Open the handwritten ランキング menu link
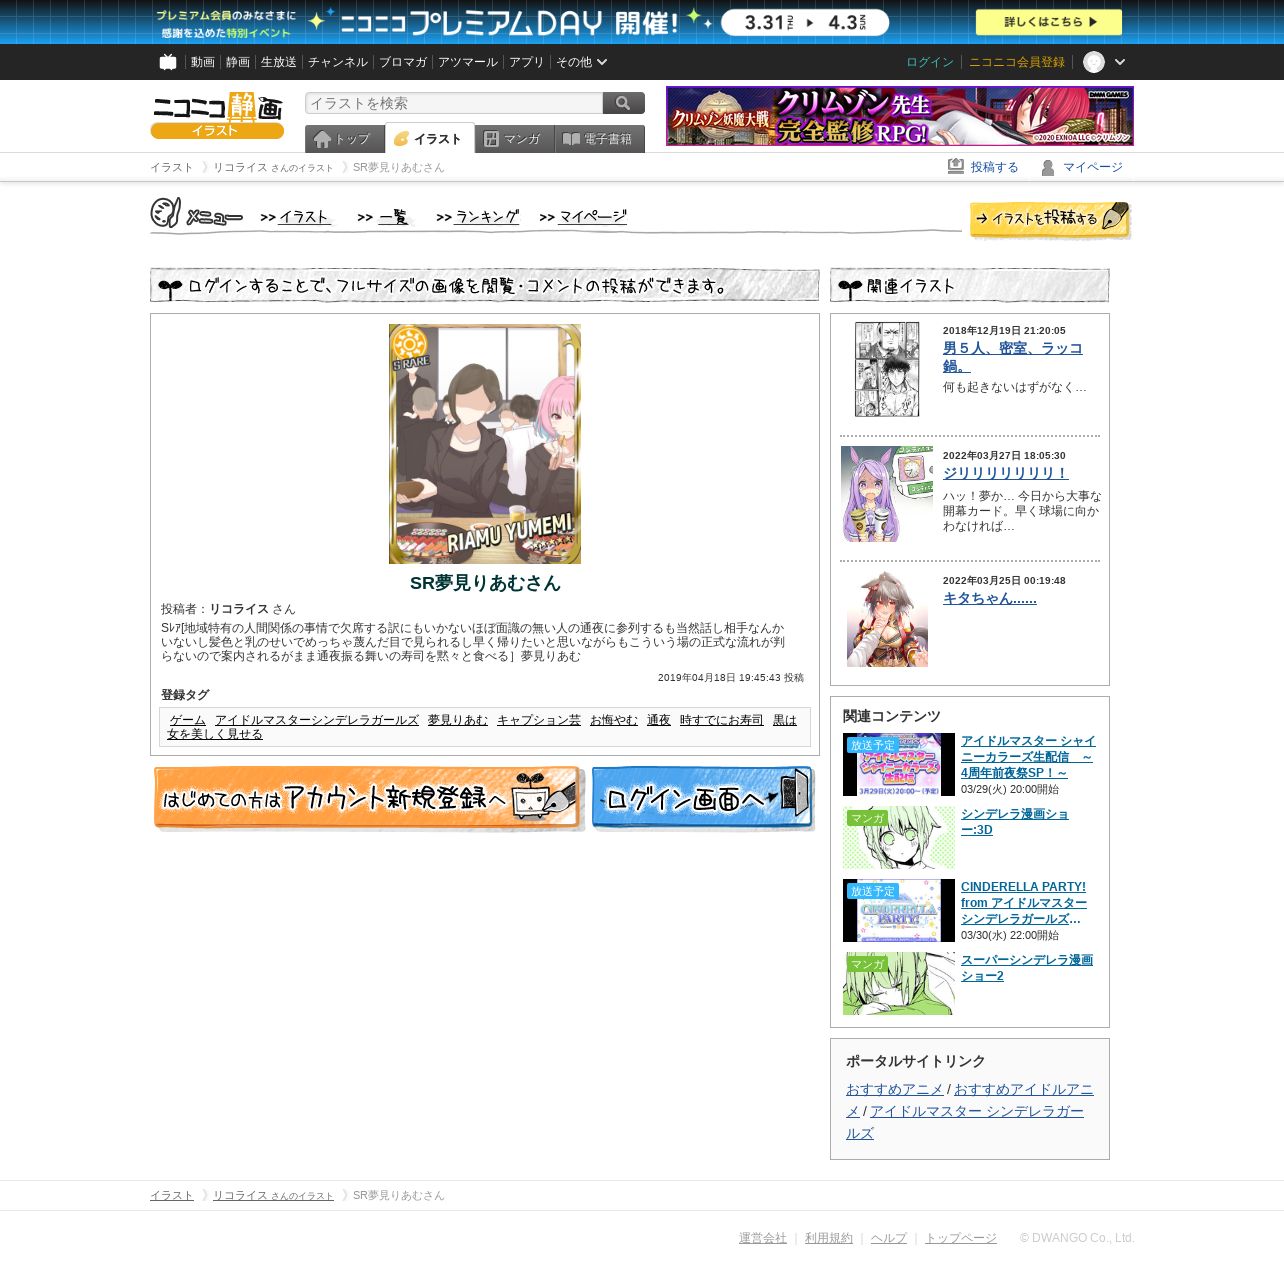The width and height of the screenshot is (1284, 1265). pos(478,217)
